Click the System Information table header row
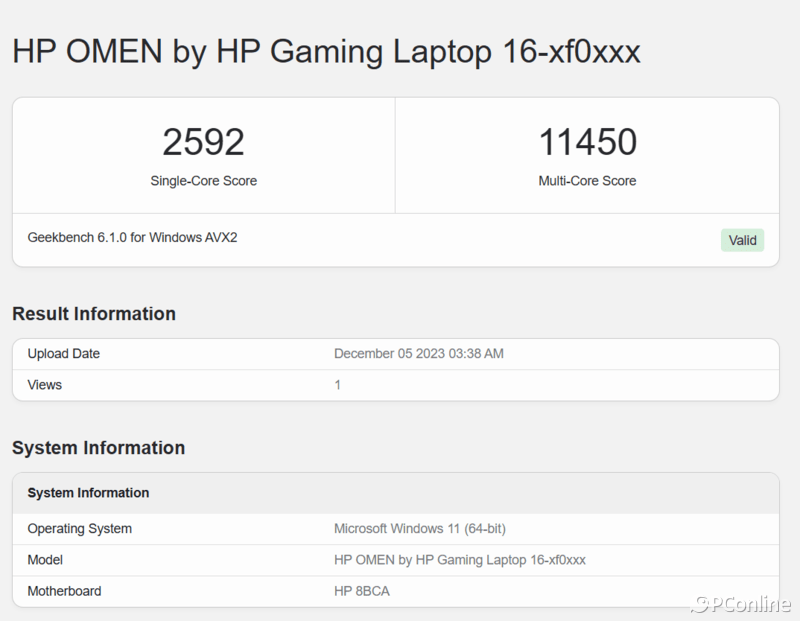800x621 pixels. (x=396, y=493)
